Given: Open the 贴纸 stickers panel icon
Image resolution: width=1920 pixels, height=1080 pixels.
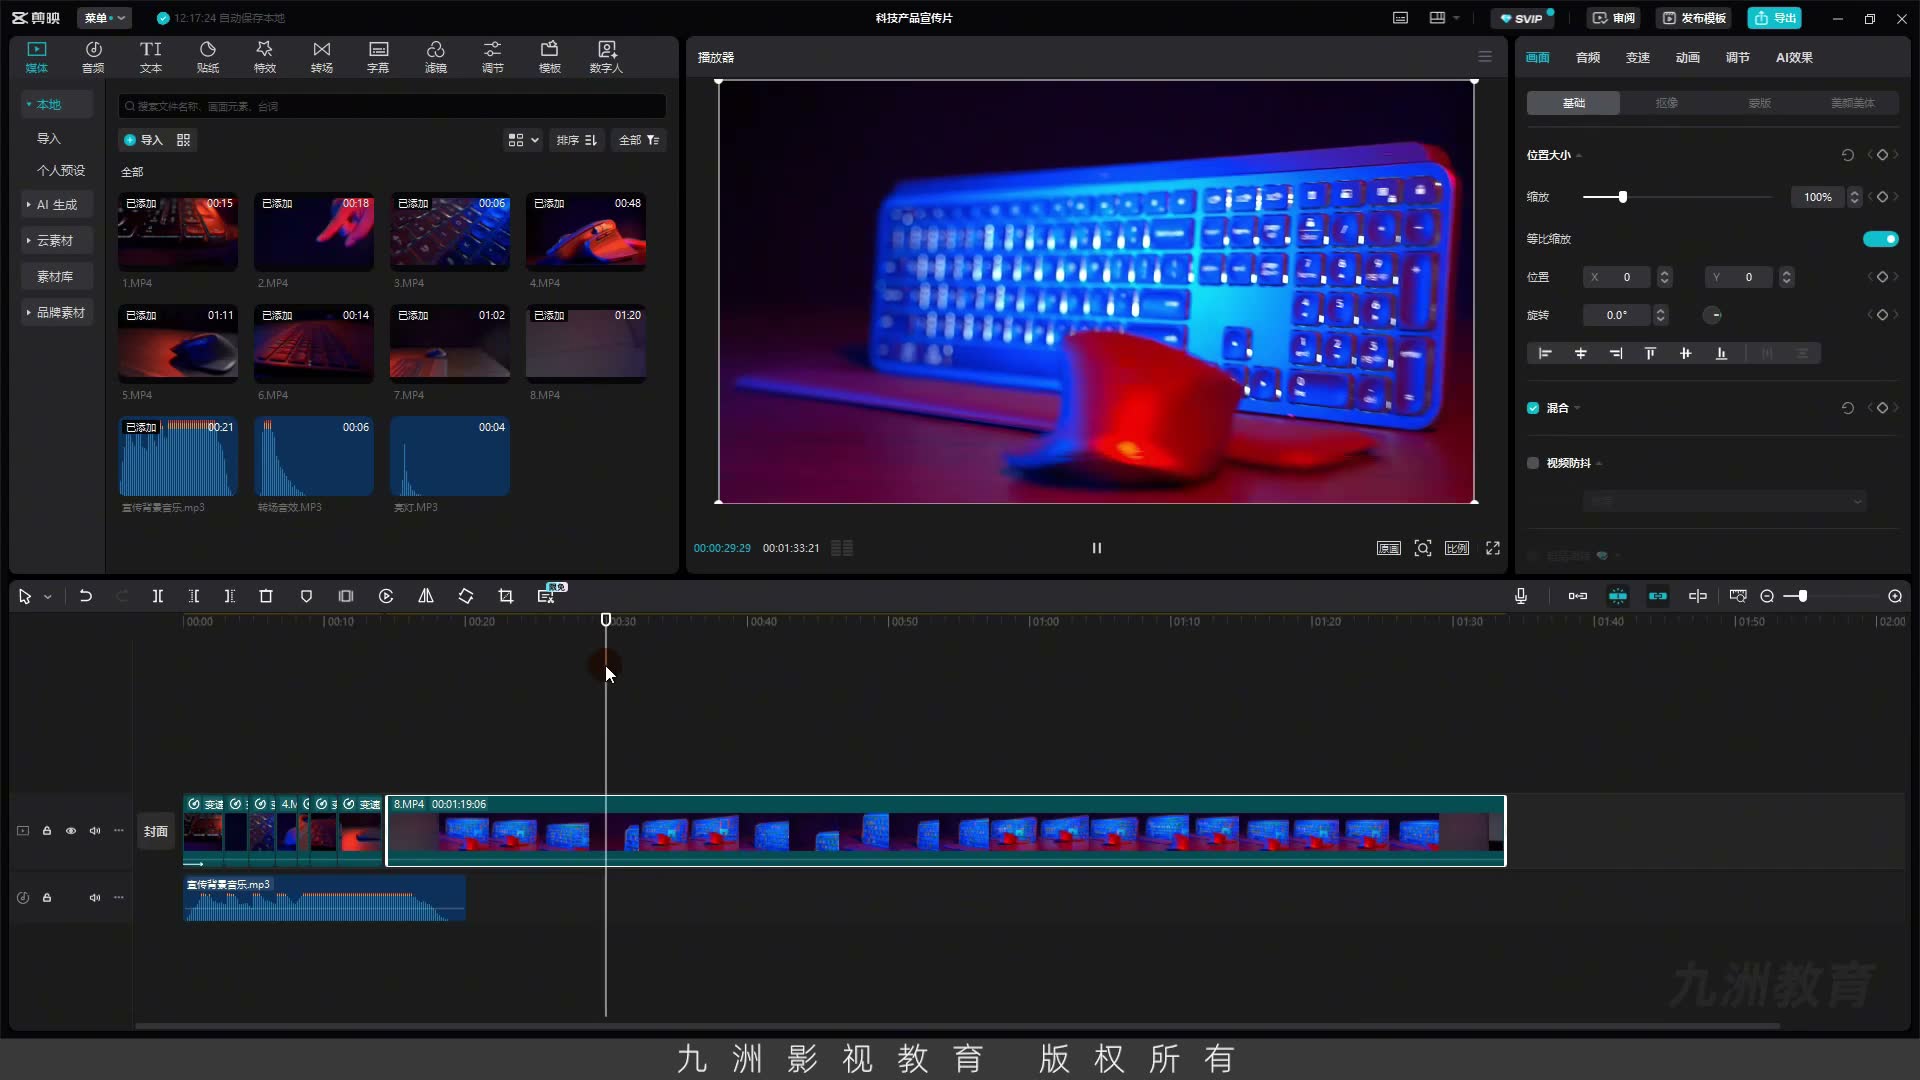Looking at the screenshot, I should (208, 56).
